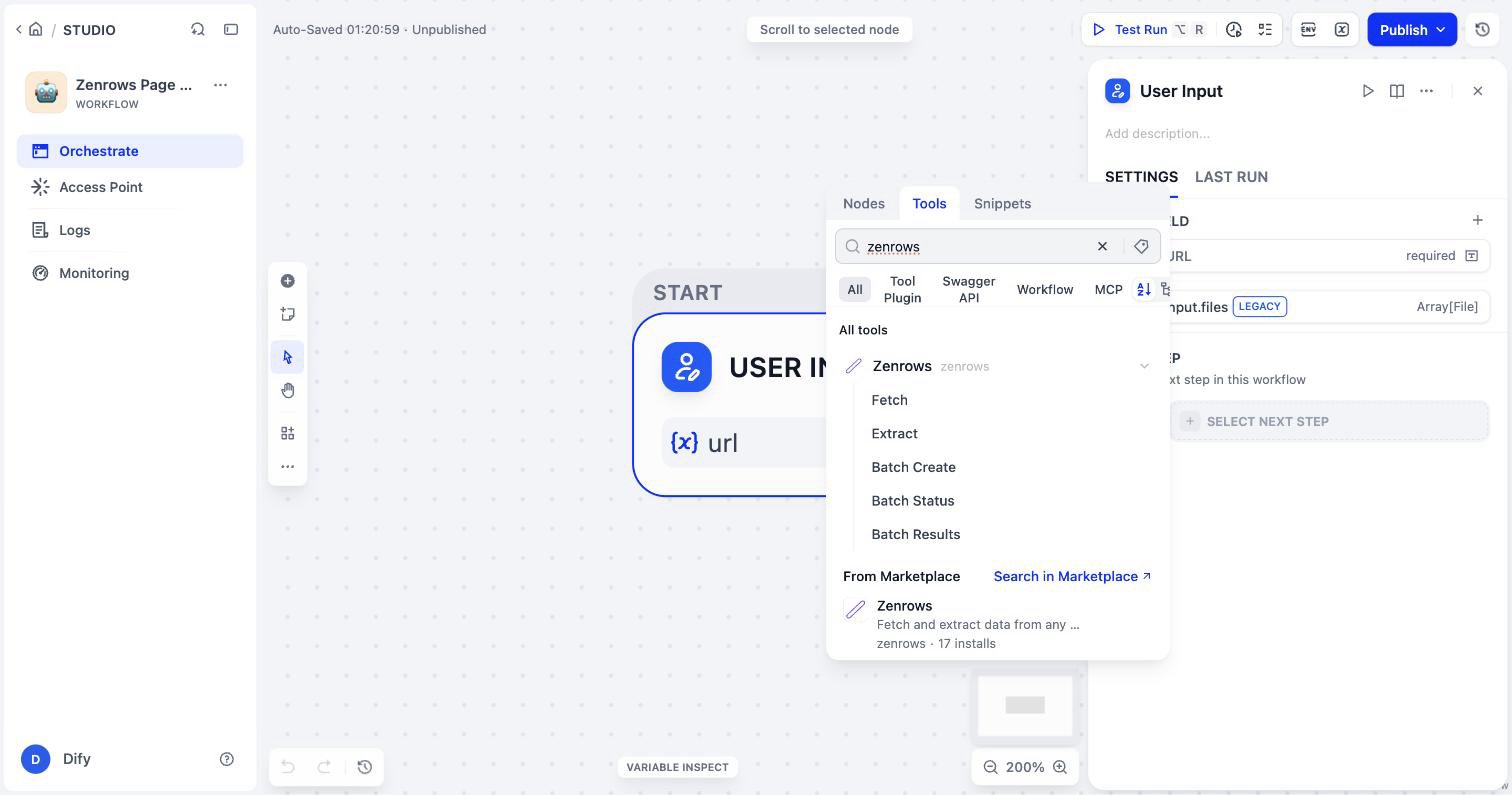Select the pointer mode tool
This screenshot has width=1512, height=795.
point(288,357)
